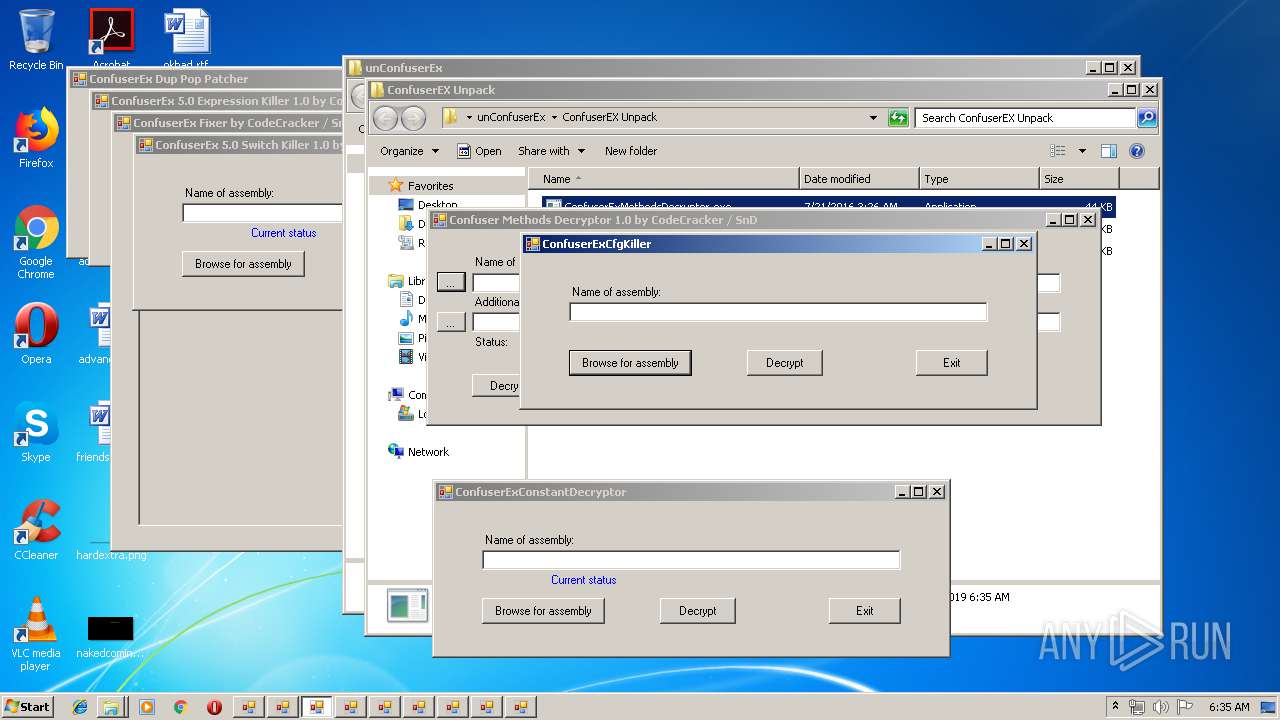Click Decrypt in ConfuserExCfgKiller
Image resolution: width=1280 pixels, height=720 pixels.
785,363
